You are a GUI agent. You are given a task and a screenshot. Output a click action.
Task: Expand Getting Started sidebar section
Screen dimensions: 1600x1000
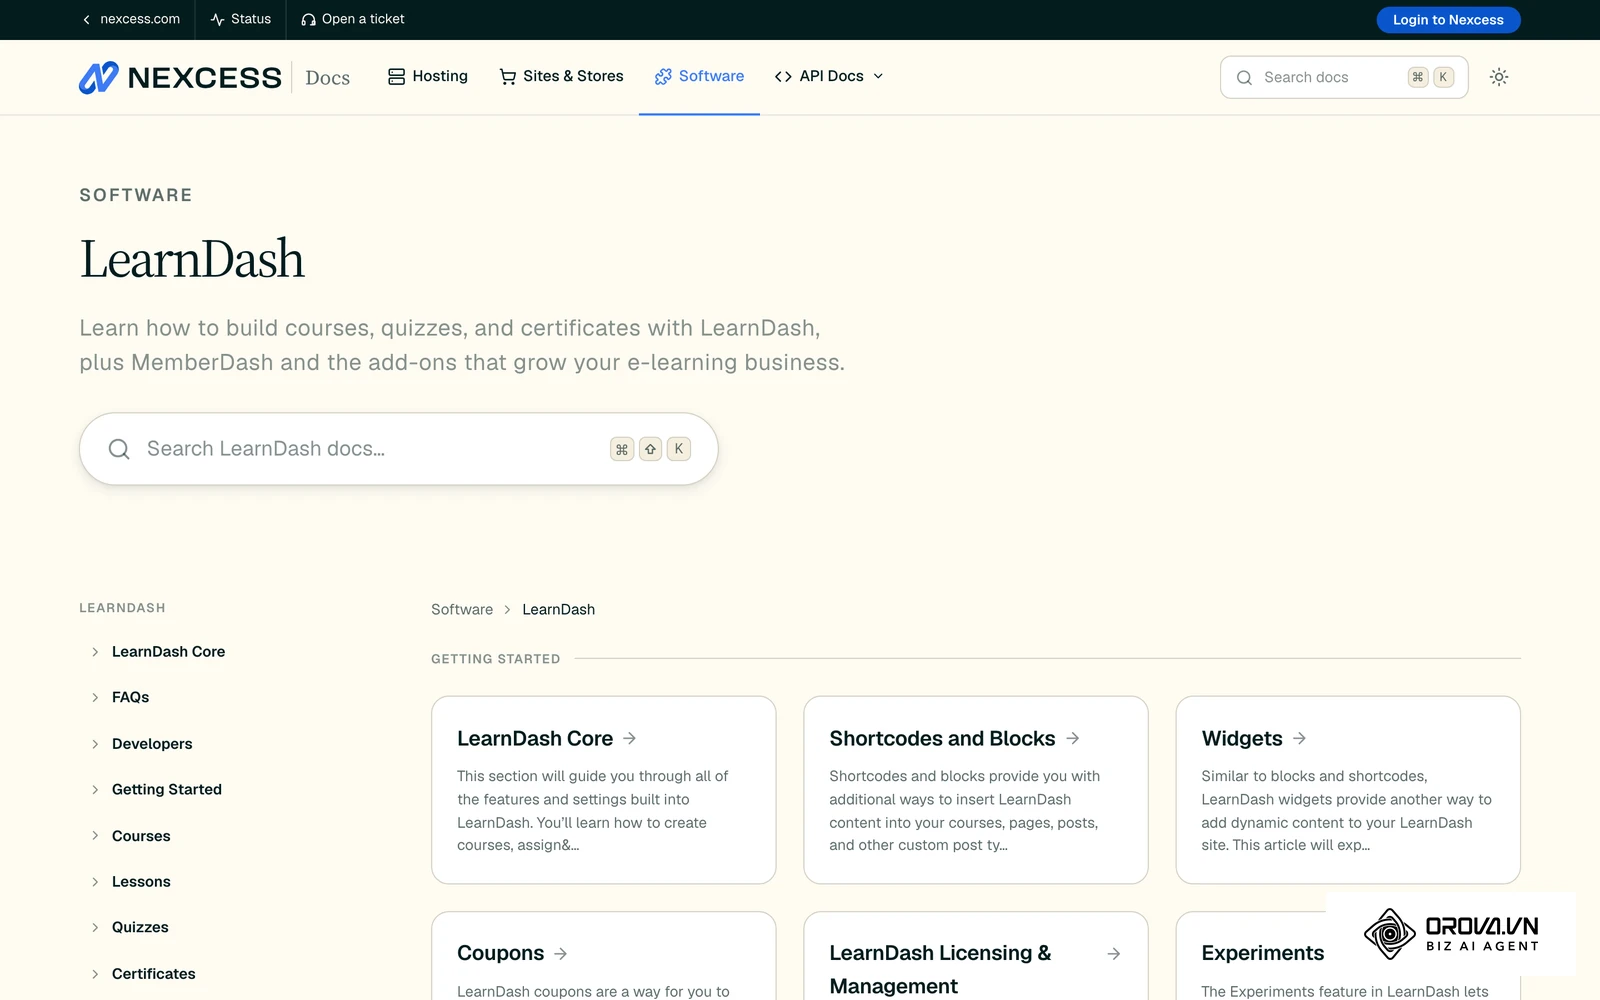click(x=95, y=790)
